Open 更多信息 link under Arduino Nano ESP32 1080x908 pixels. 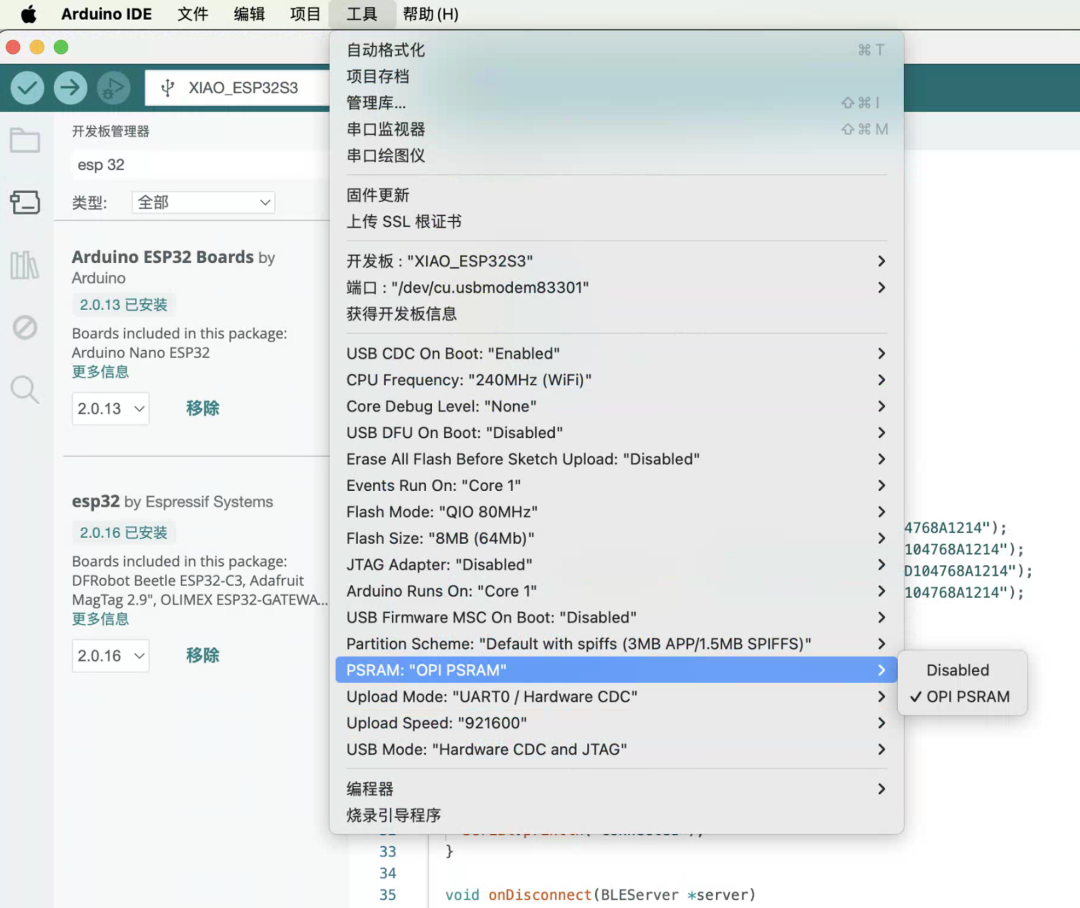pyautogui.click(x=101, y=372)
